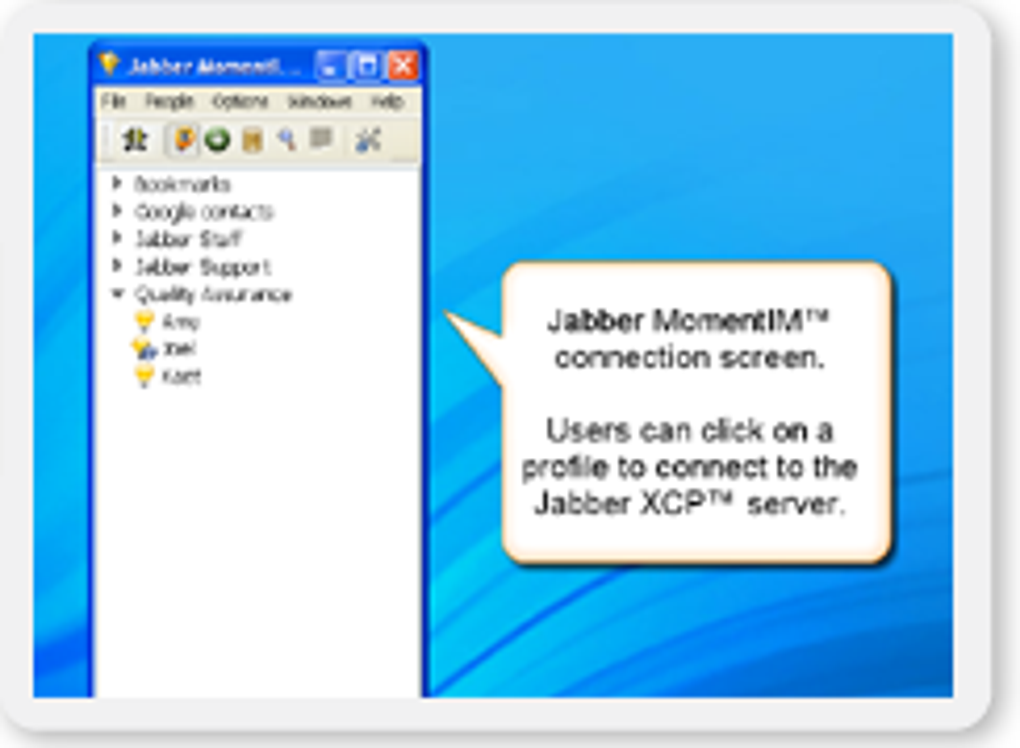Viewport: 1020px width, 748px height.
Task: Select contact Amy in the roster
Action: pyautogui.click(x=180, y=322)
